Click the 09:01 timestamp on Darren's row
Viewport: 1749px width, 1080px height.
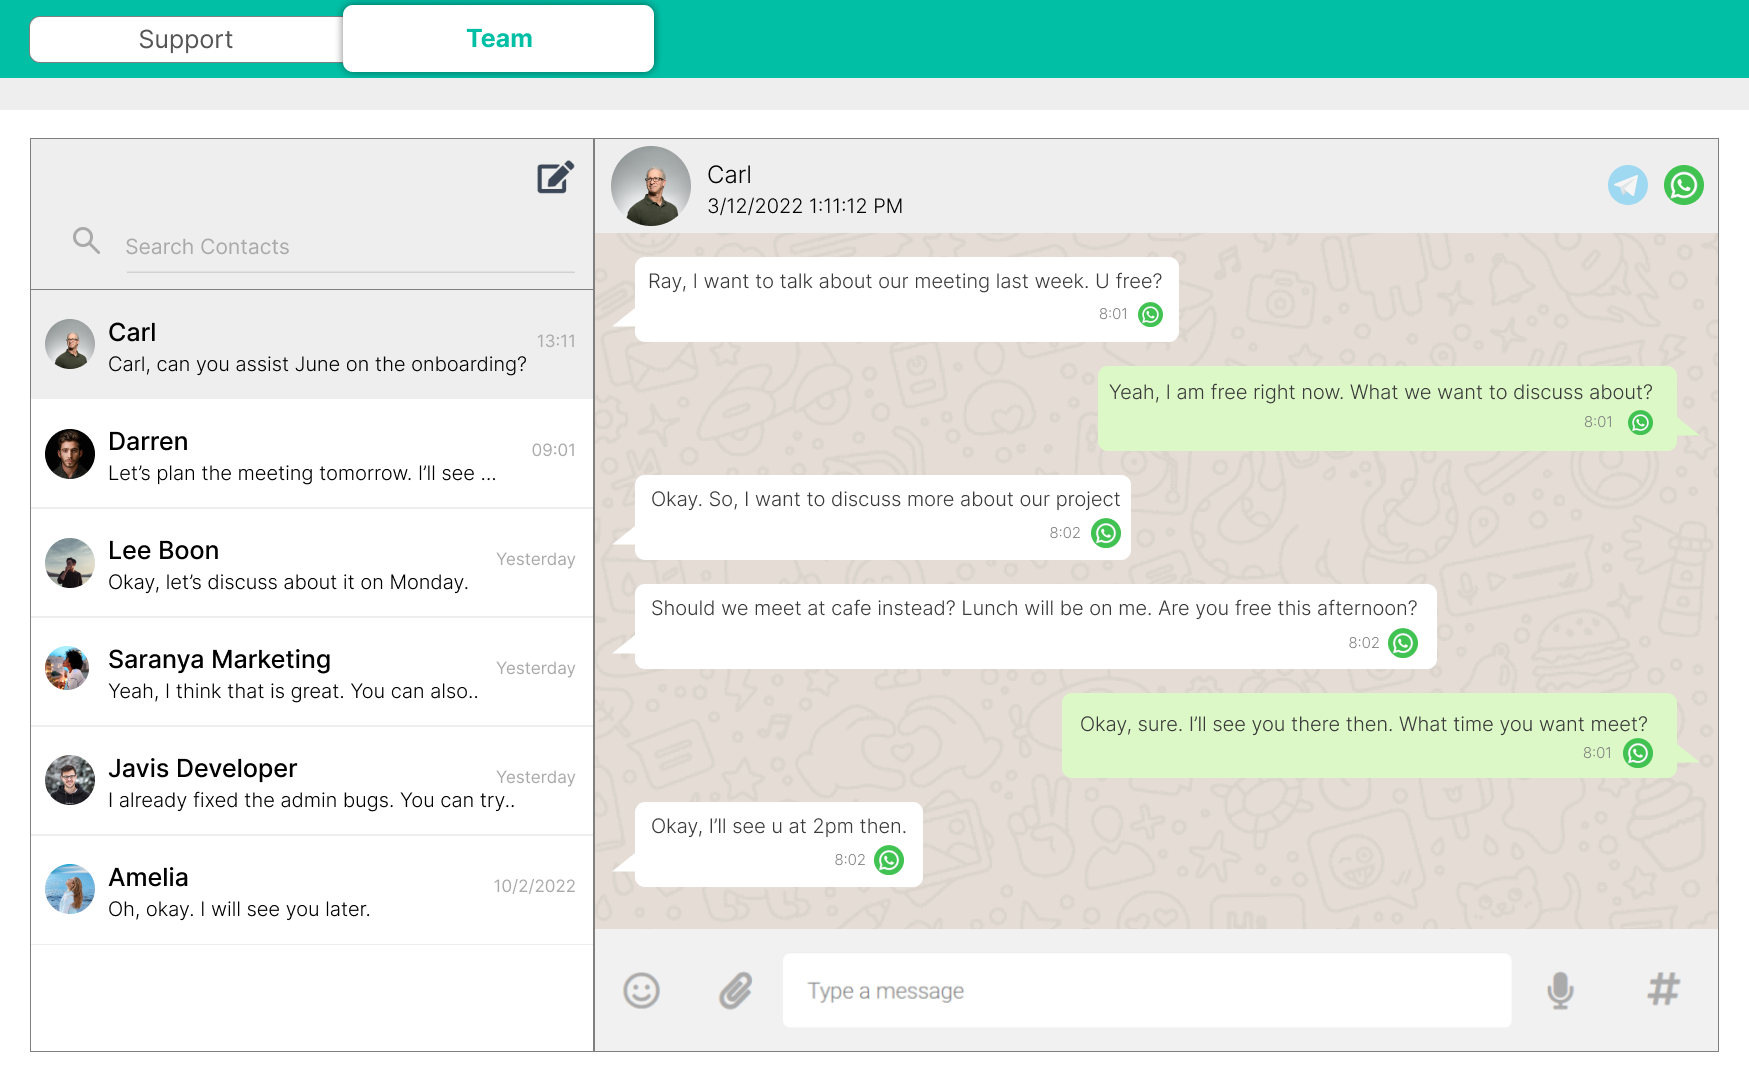[553, 450]
